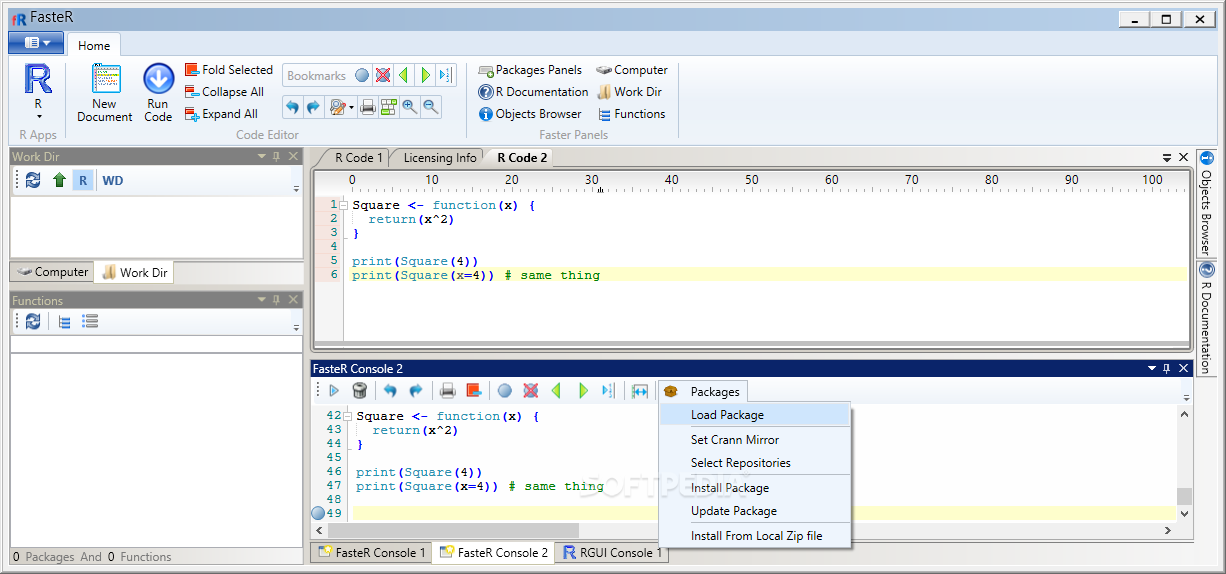Switch Functions panel to tree view
This screenshot has height=574, width=1226.
point(64,321)
